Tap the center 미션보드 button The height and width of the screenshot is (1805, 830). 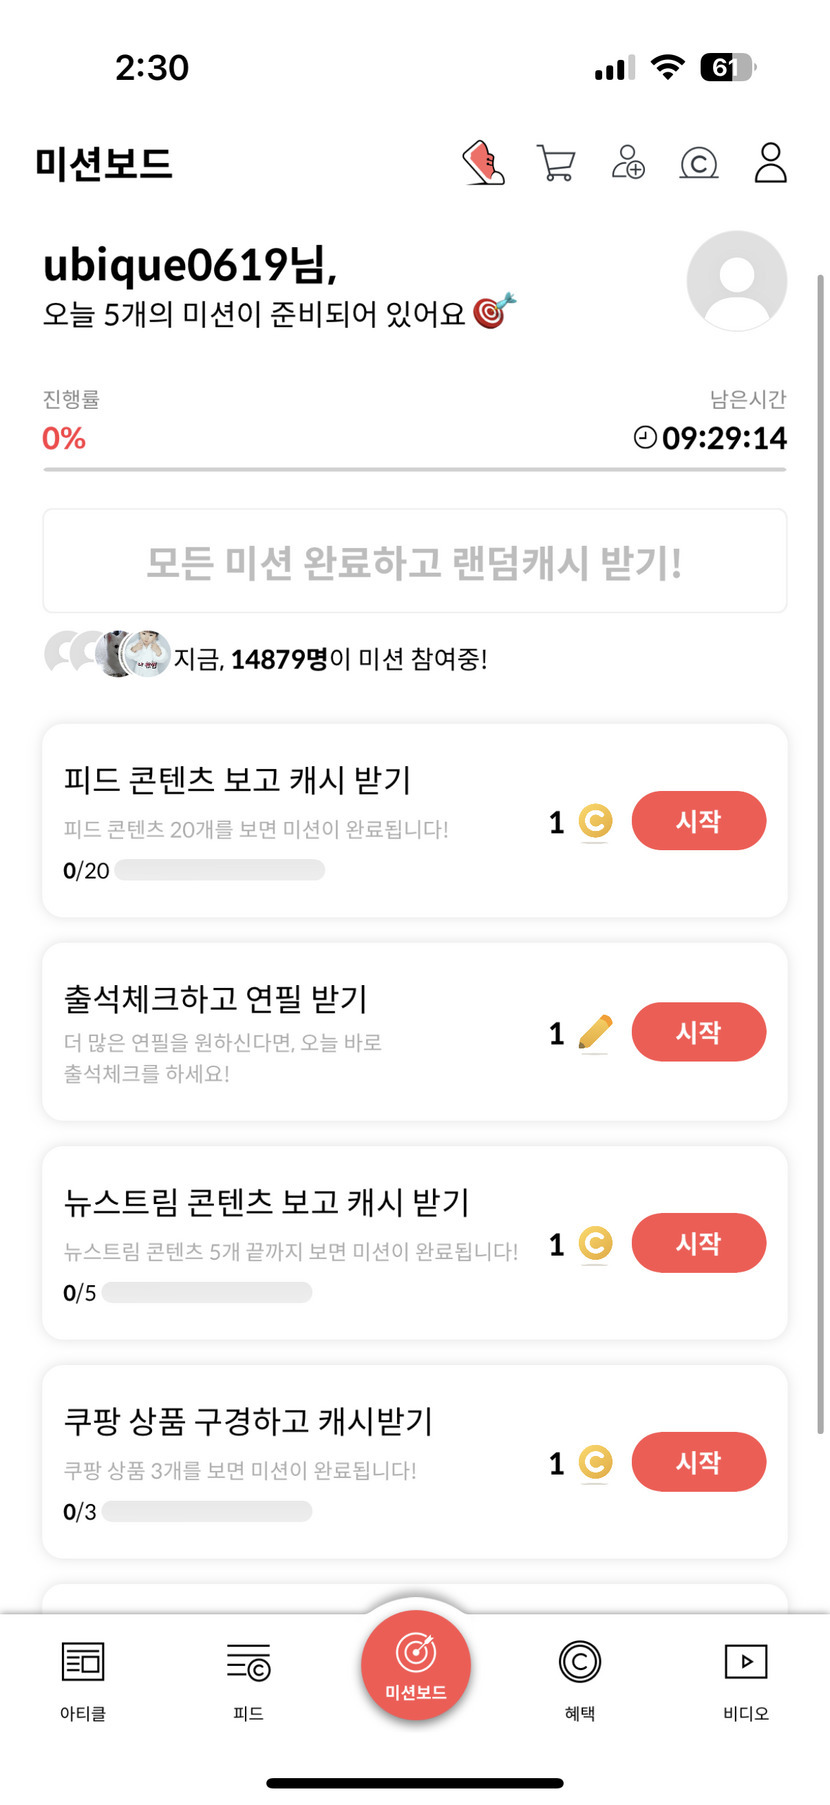pyautogui.click(x=416, y=1665)
